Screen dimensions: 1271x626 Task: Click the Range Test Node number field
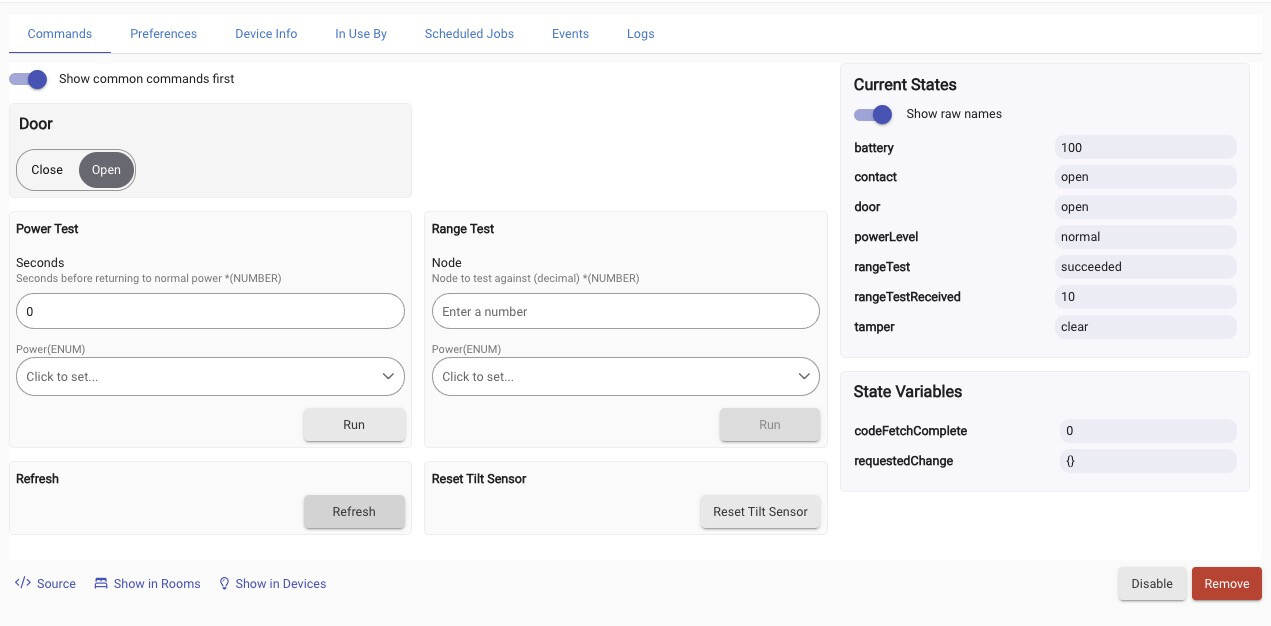[625, 312]
